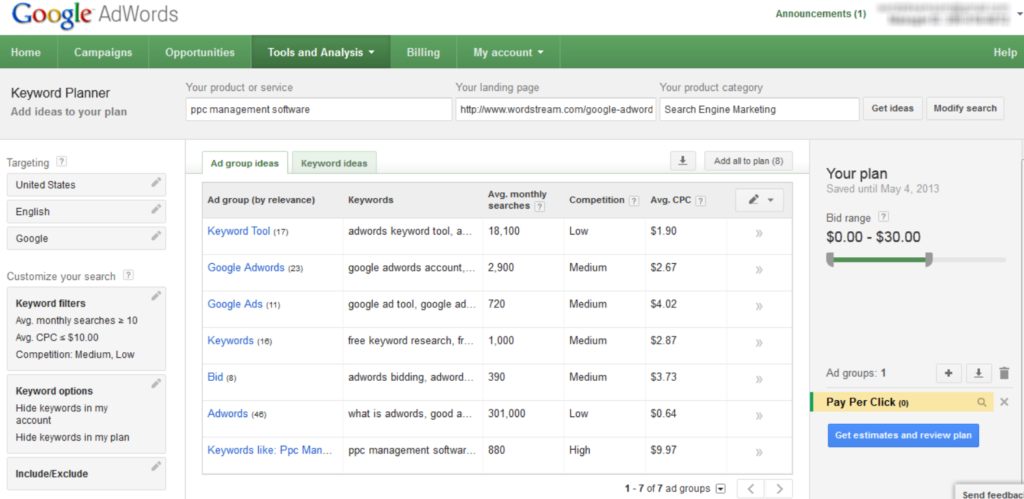This screenshot has height=499, width=1024.
Task: Open Opportunities tab
Action: pyautogui.click(x=200, y=52)
